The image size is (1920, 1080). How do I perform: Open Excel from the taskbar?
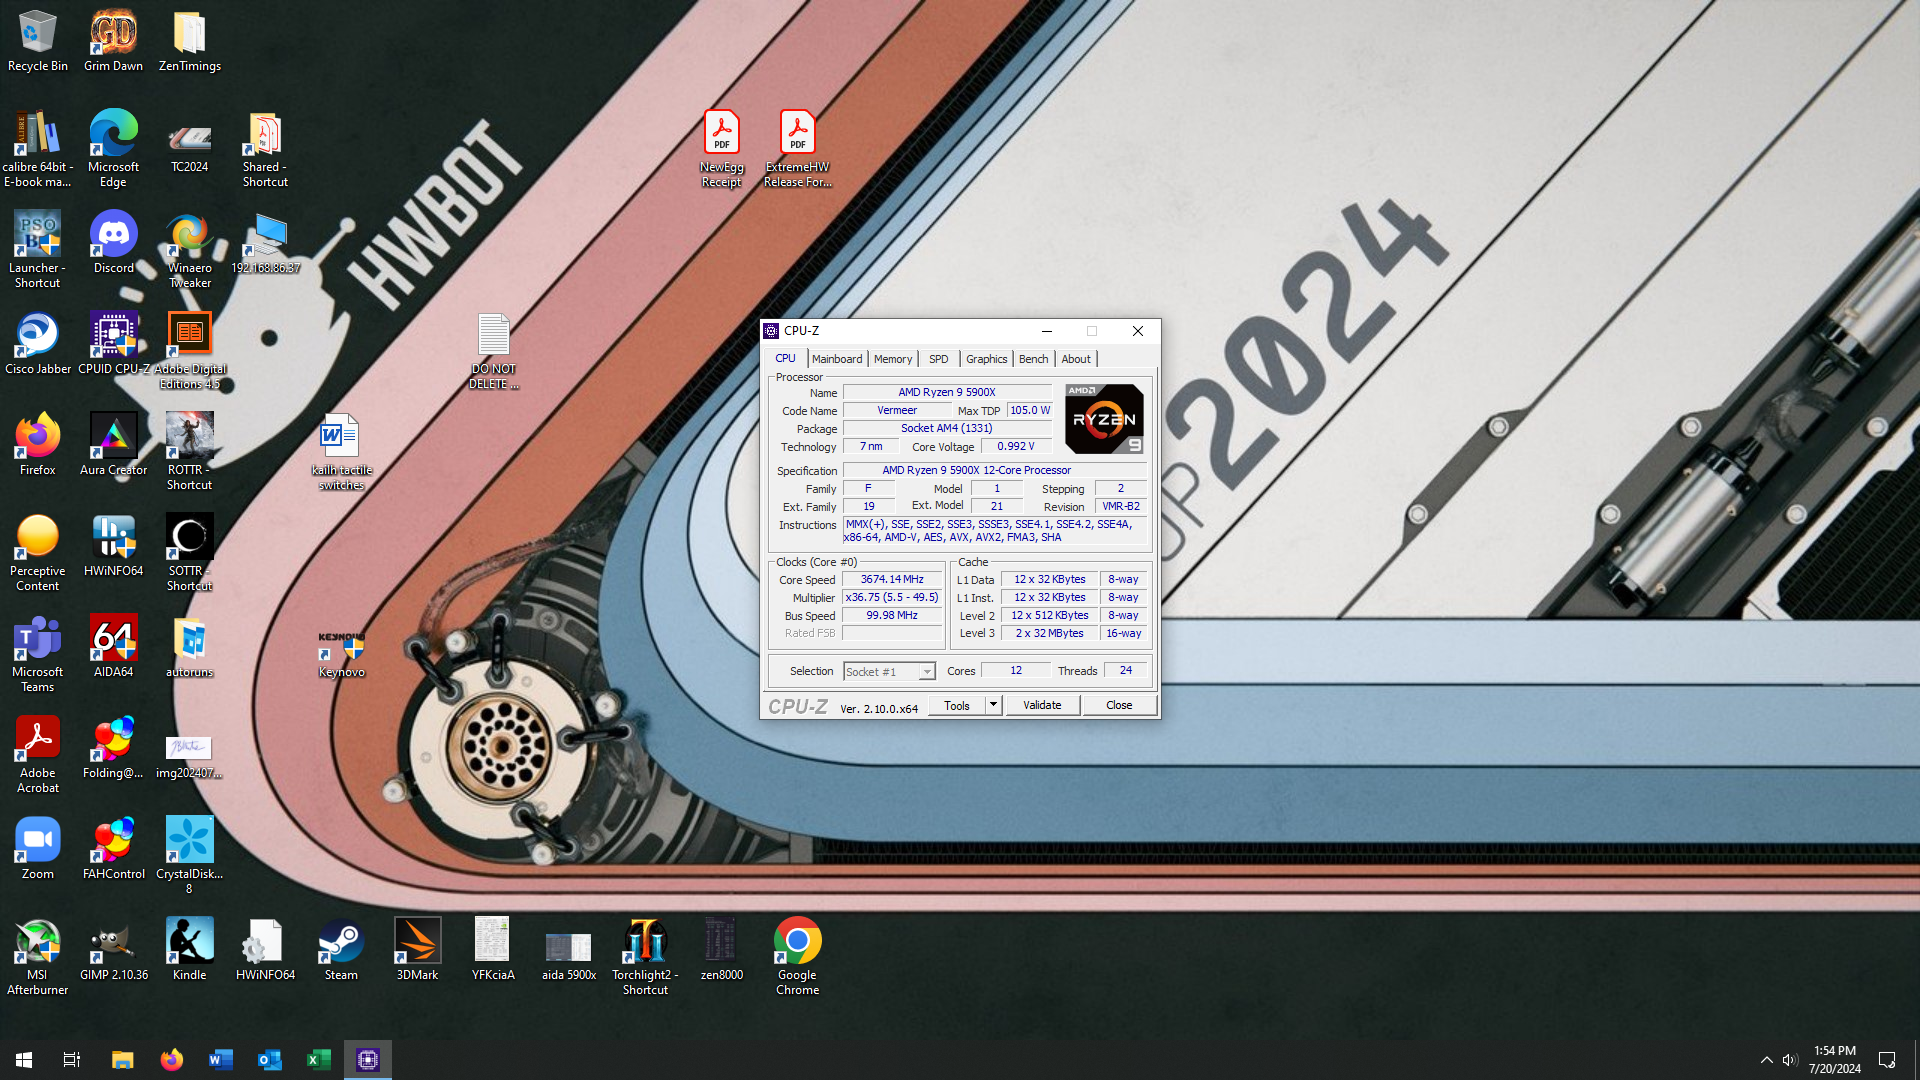pyautogui.click(x=318, y=1060)
